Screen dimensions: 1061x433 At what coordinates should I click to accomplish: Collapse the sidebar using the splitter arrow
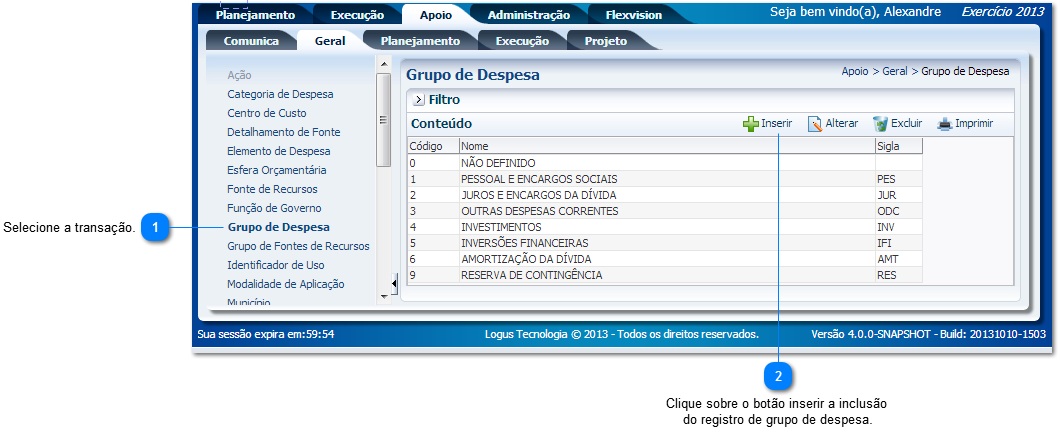coord(394,285)
